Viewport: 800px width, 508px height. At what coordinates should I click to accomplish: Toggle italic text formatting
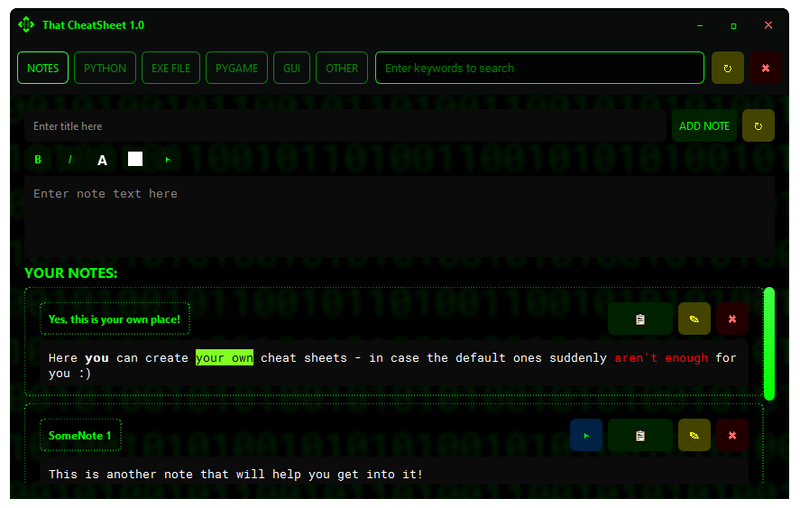pyautogui.click(x=70, y=160)
